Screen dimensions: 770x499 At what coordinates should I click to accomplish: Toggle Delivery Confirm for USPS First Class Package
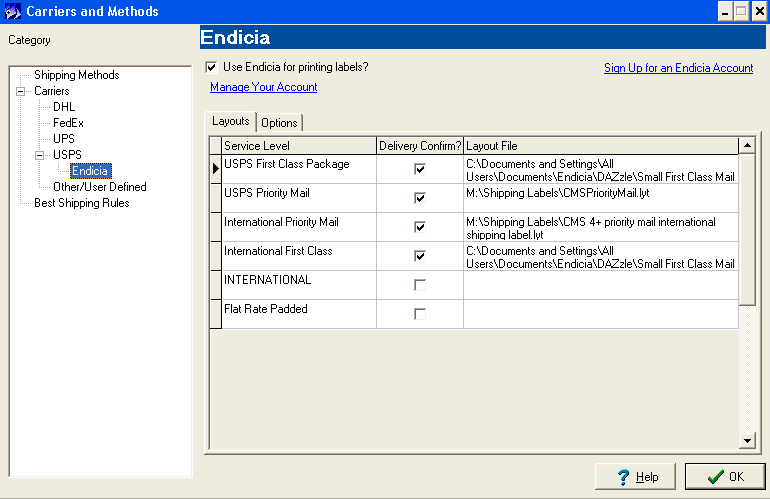click(x=420, y=169)
